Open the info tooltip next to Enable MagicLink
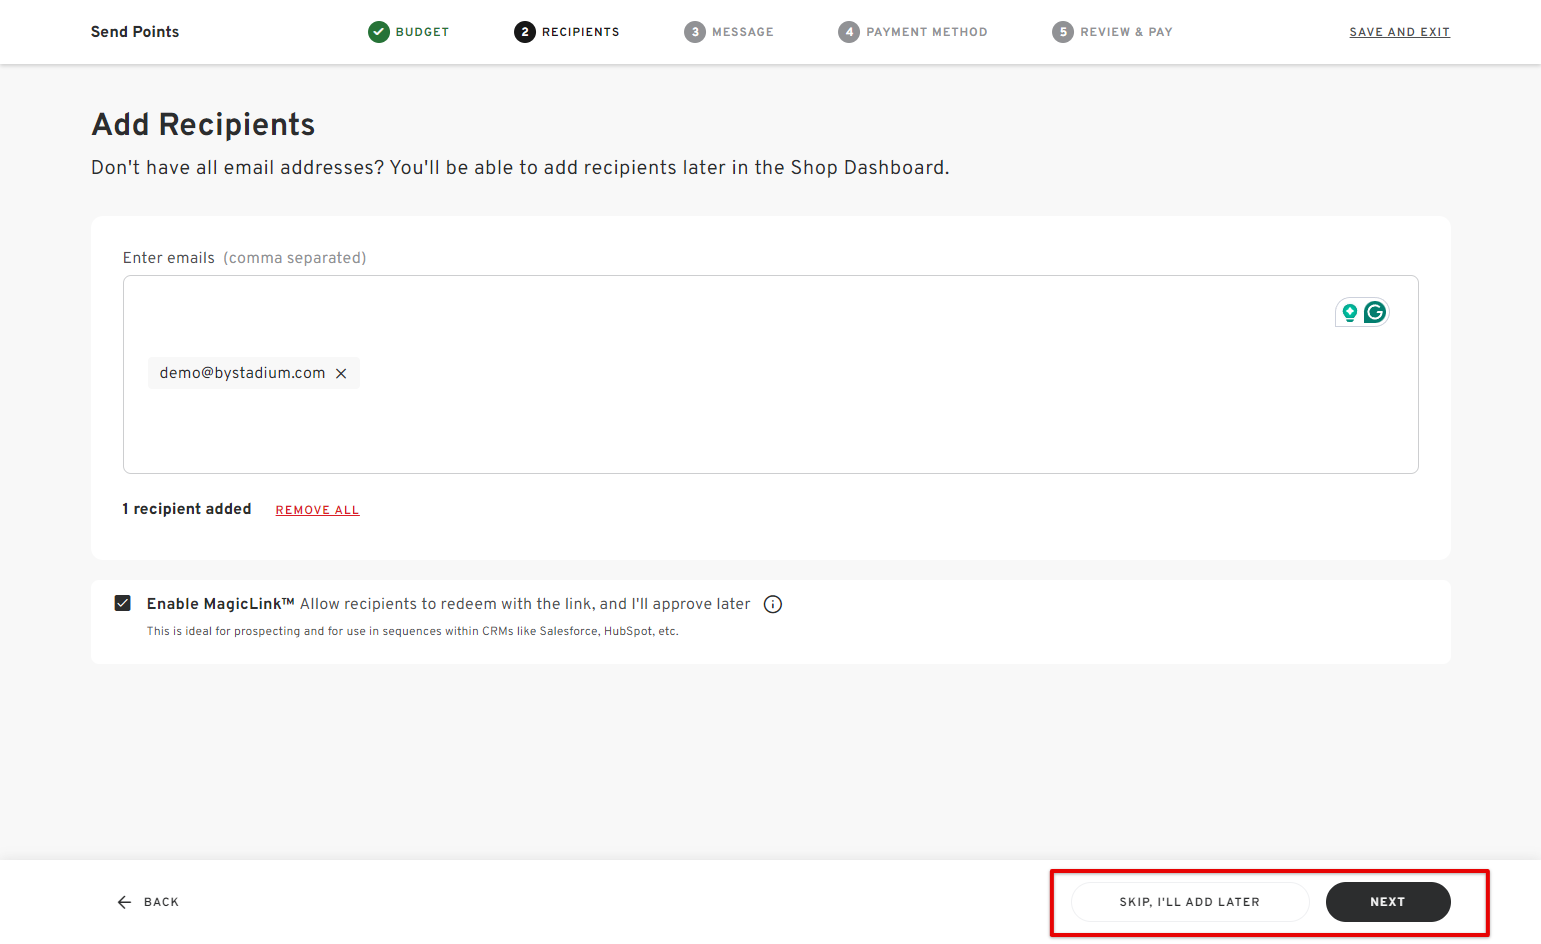The height and width of the screenshot is (944, 1541). 772,604
